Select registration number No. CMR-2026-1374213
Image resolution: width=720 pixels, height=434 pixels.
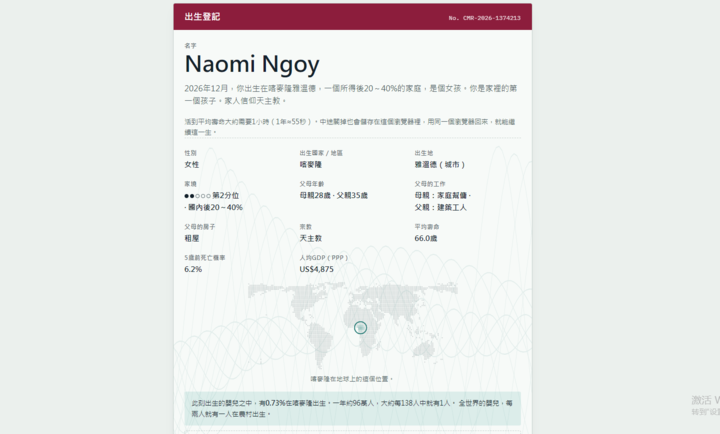(484, 18)
